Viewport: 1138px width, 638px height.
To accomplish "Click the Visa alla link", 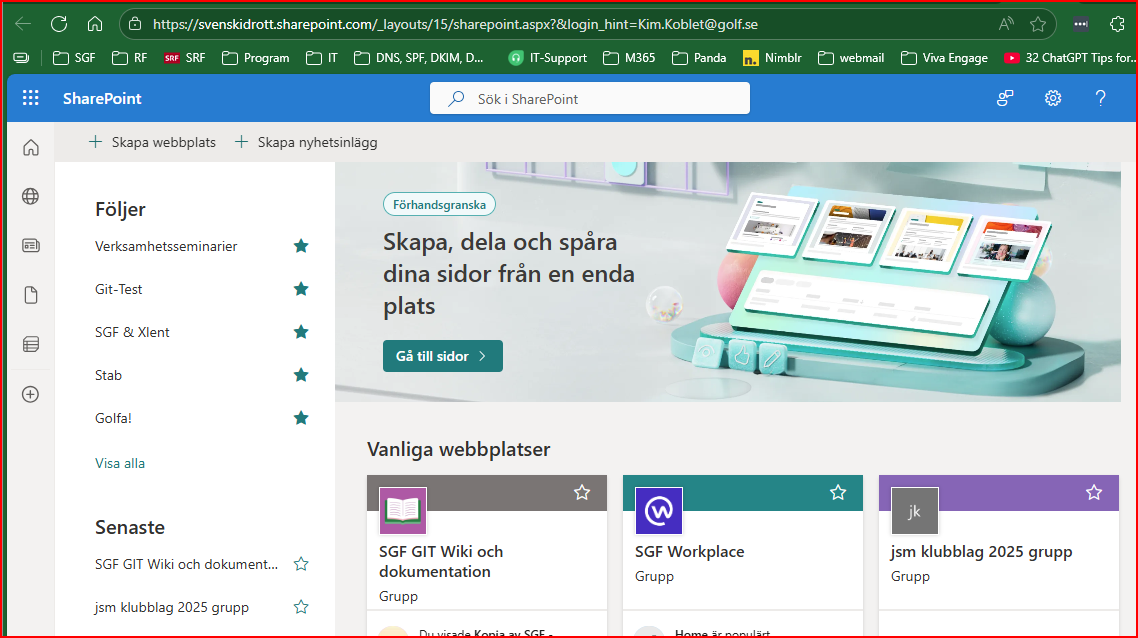I will [120, 463].
